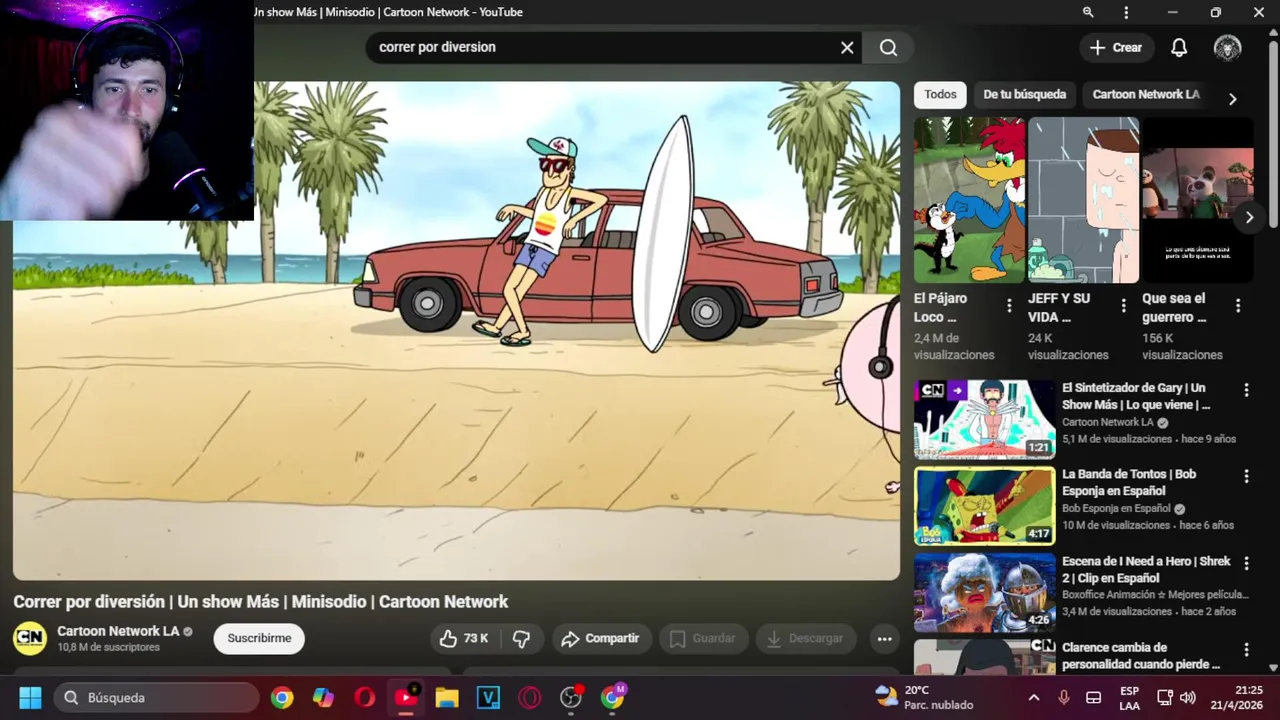Expand filter chips with the right chevron
The width and height of the screenshot is (1280, 720).
pyautogui.click(x=1232, y=98)
